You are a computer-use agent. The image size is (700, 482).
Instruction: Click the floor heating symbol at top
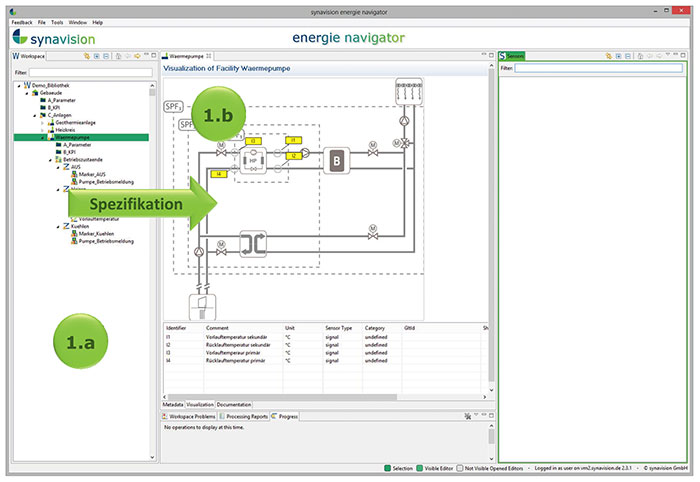click(409, 92)
